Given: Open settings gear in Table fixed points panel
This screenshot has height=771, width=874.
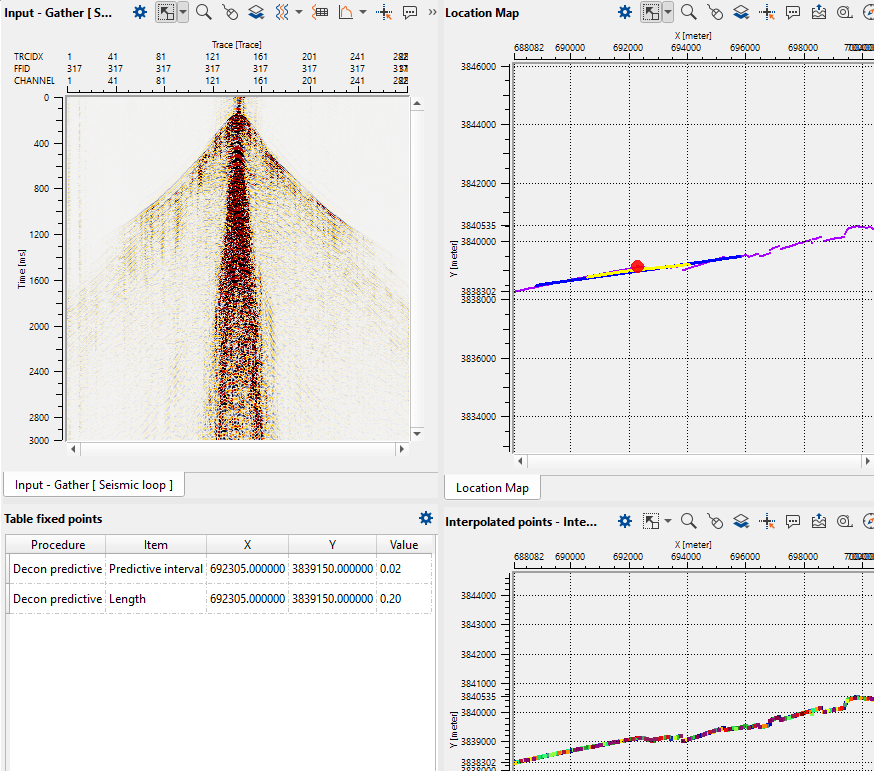Looking at the screenshot, I should point(426,518).
